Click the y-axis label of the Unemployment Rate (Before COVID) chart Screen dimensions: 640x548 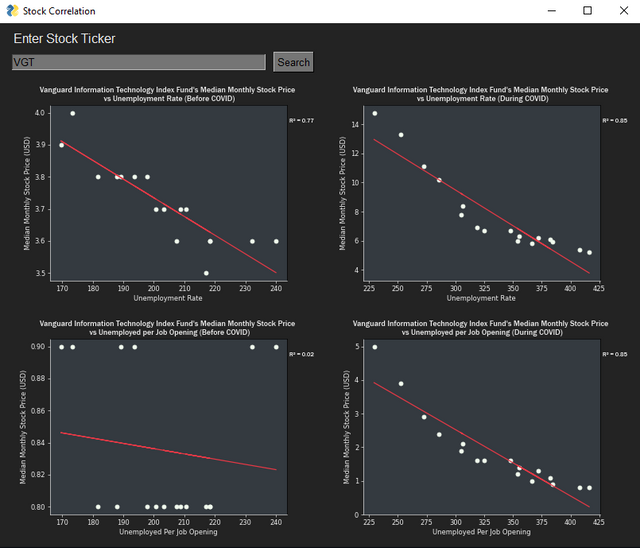(27, 193)
